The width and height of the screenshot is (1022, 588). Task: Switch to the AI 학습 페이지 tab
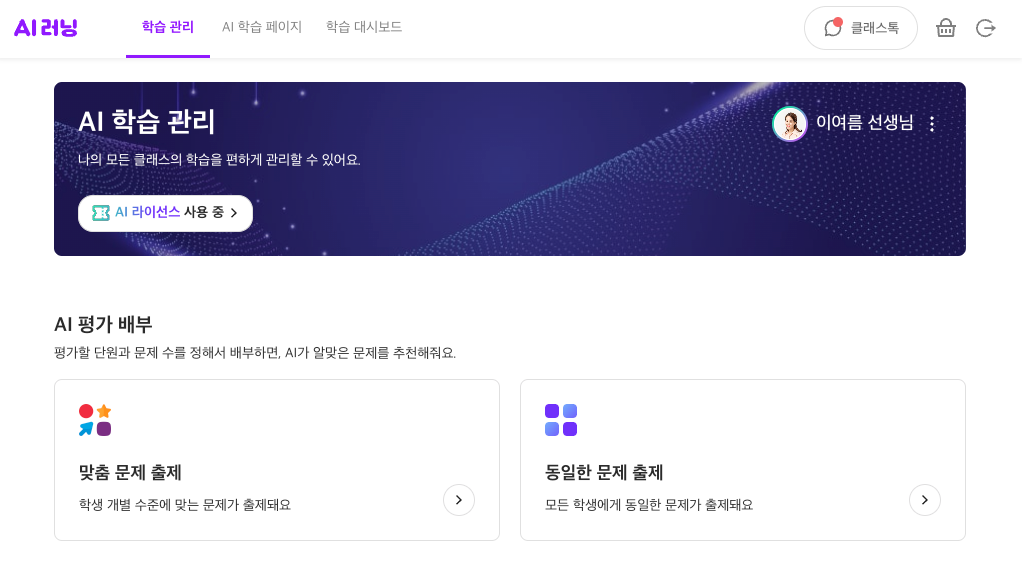point(262,27)
